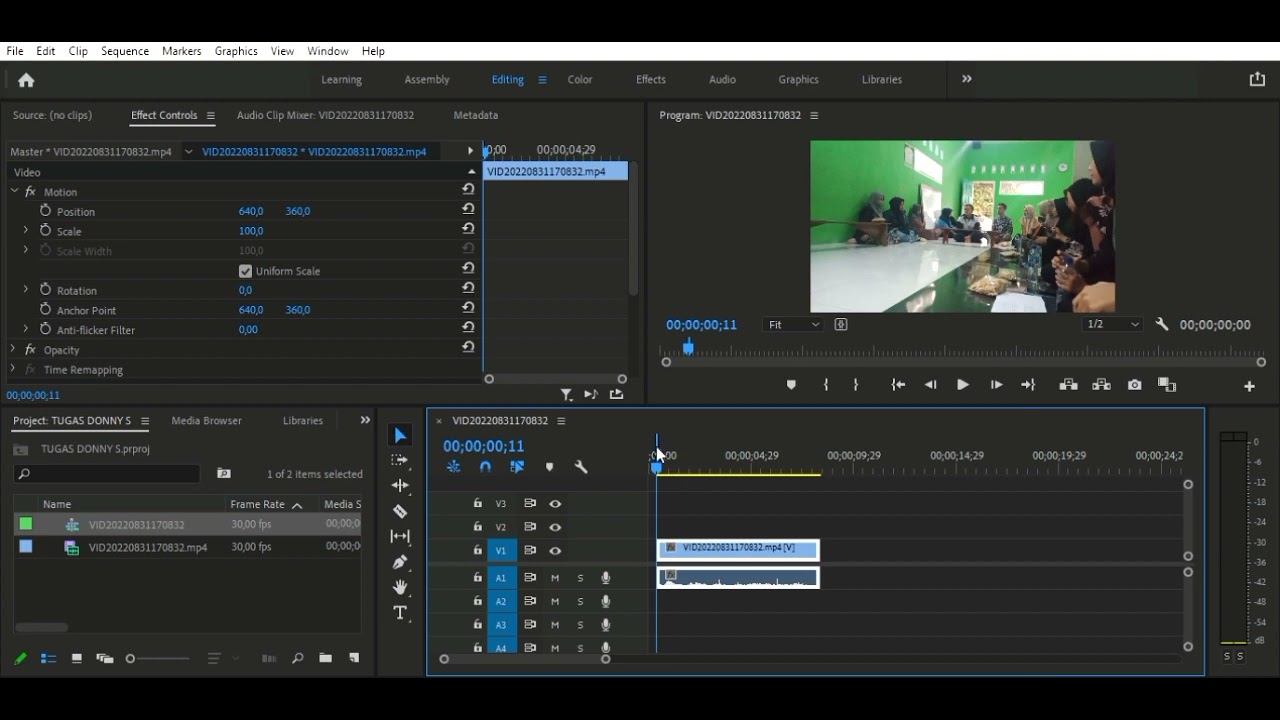Expand Time Remapping effect
This screenshot has height=720, width=1280.
13,369
